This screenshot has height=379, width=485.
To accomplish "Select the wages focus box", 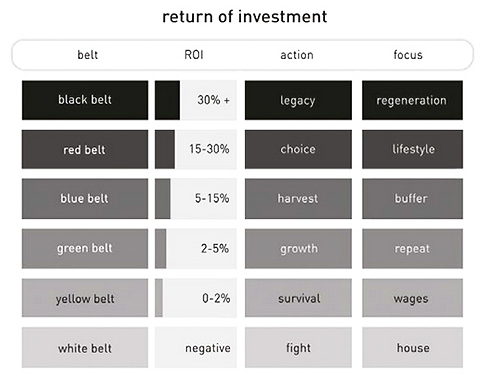I will tap(412, 298).
